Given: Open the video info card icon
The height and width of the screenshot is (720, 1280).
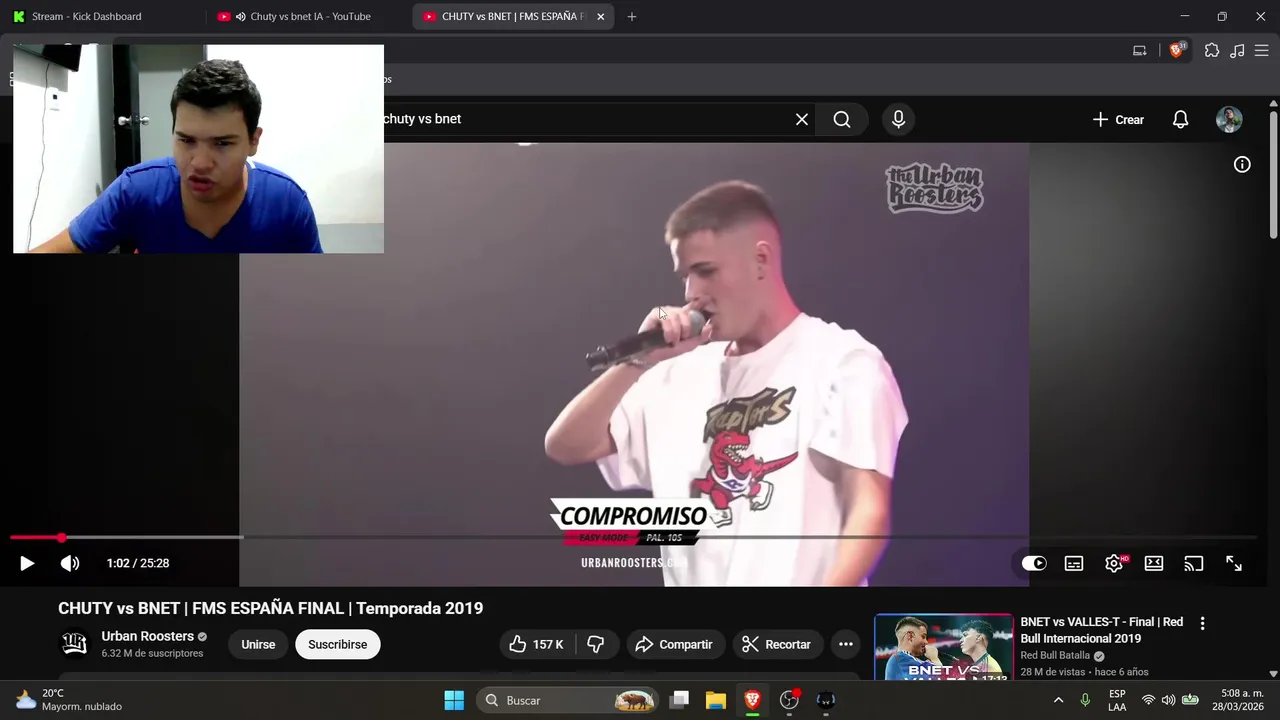Looking at the screenshot, I should tap(1242, 165).
